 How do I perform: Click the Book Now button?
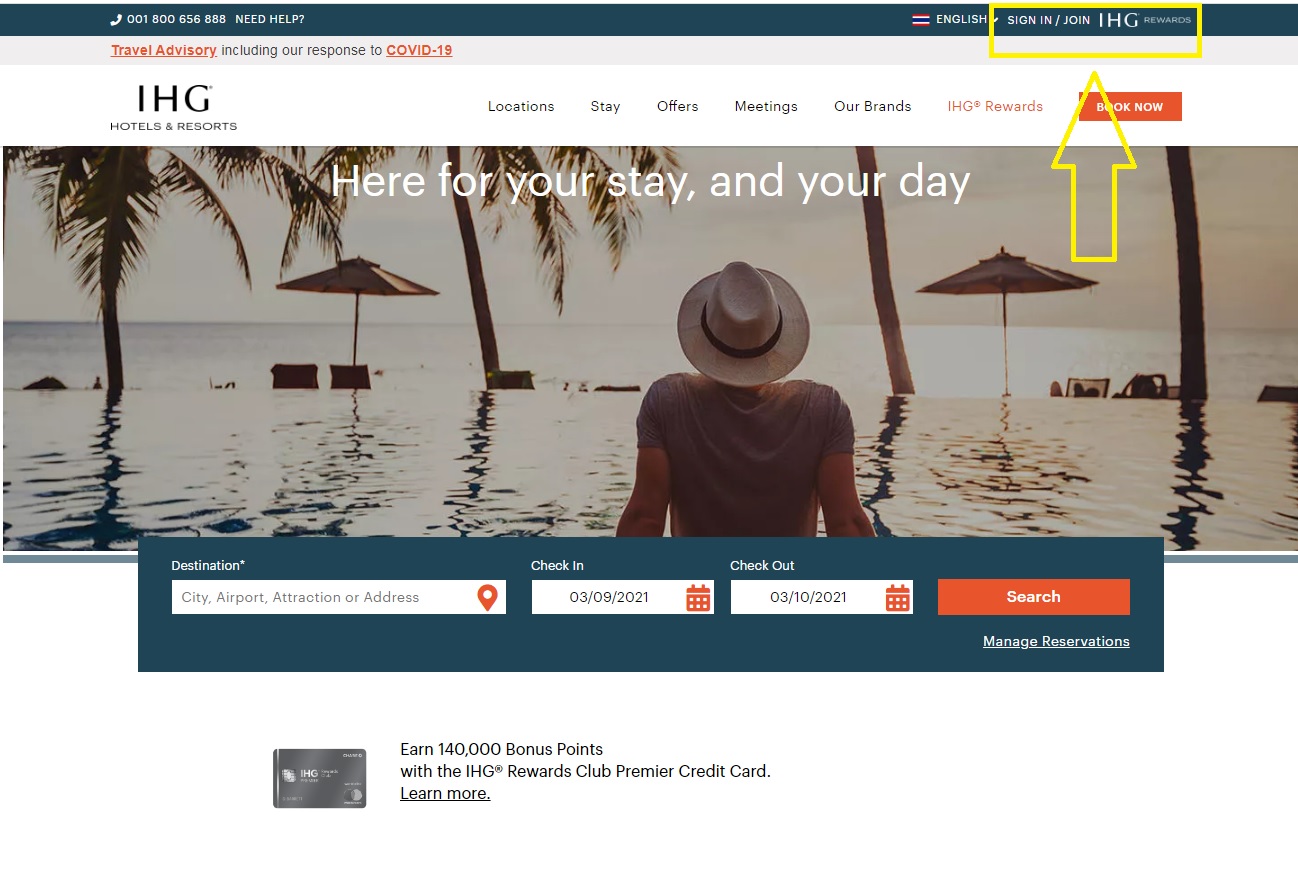(1129, 107)
